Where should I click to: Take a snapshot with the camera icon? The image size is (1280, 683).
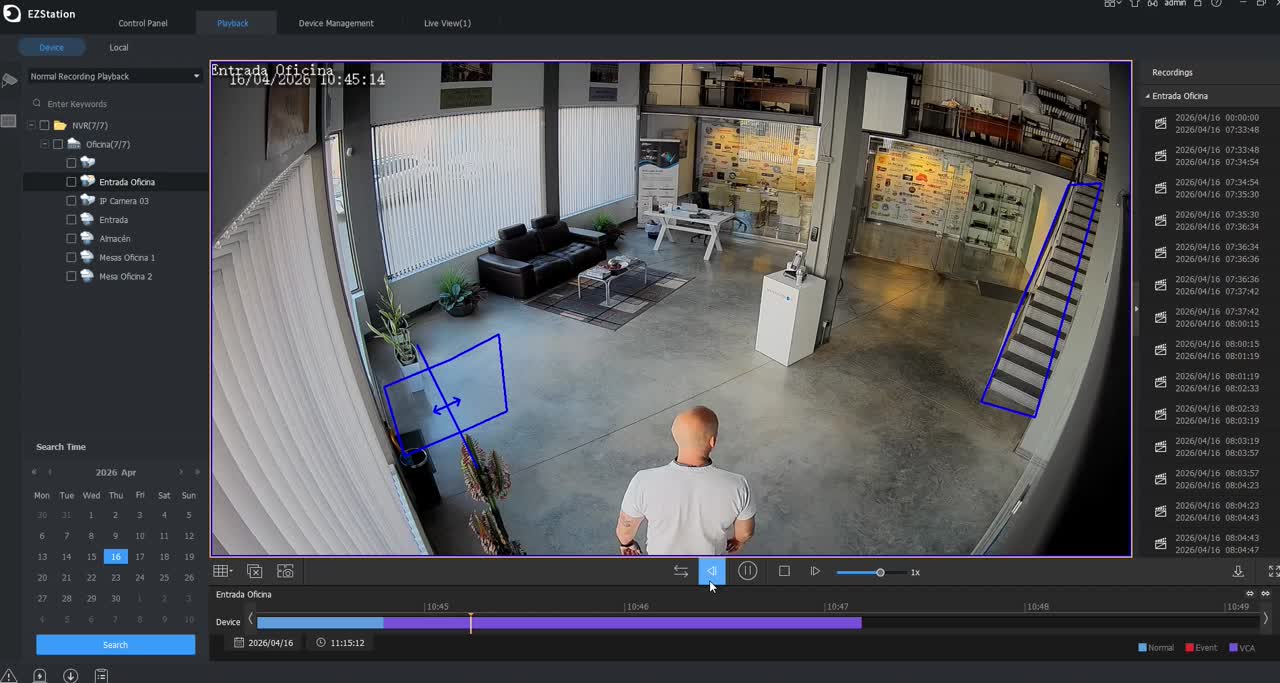[285, 571]
